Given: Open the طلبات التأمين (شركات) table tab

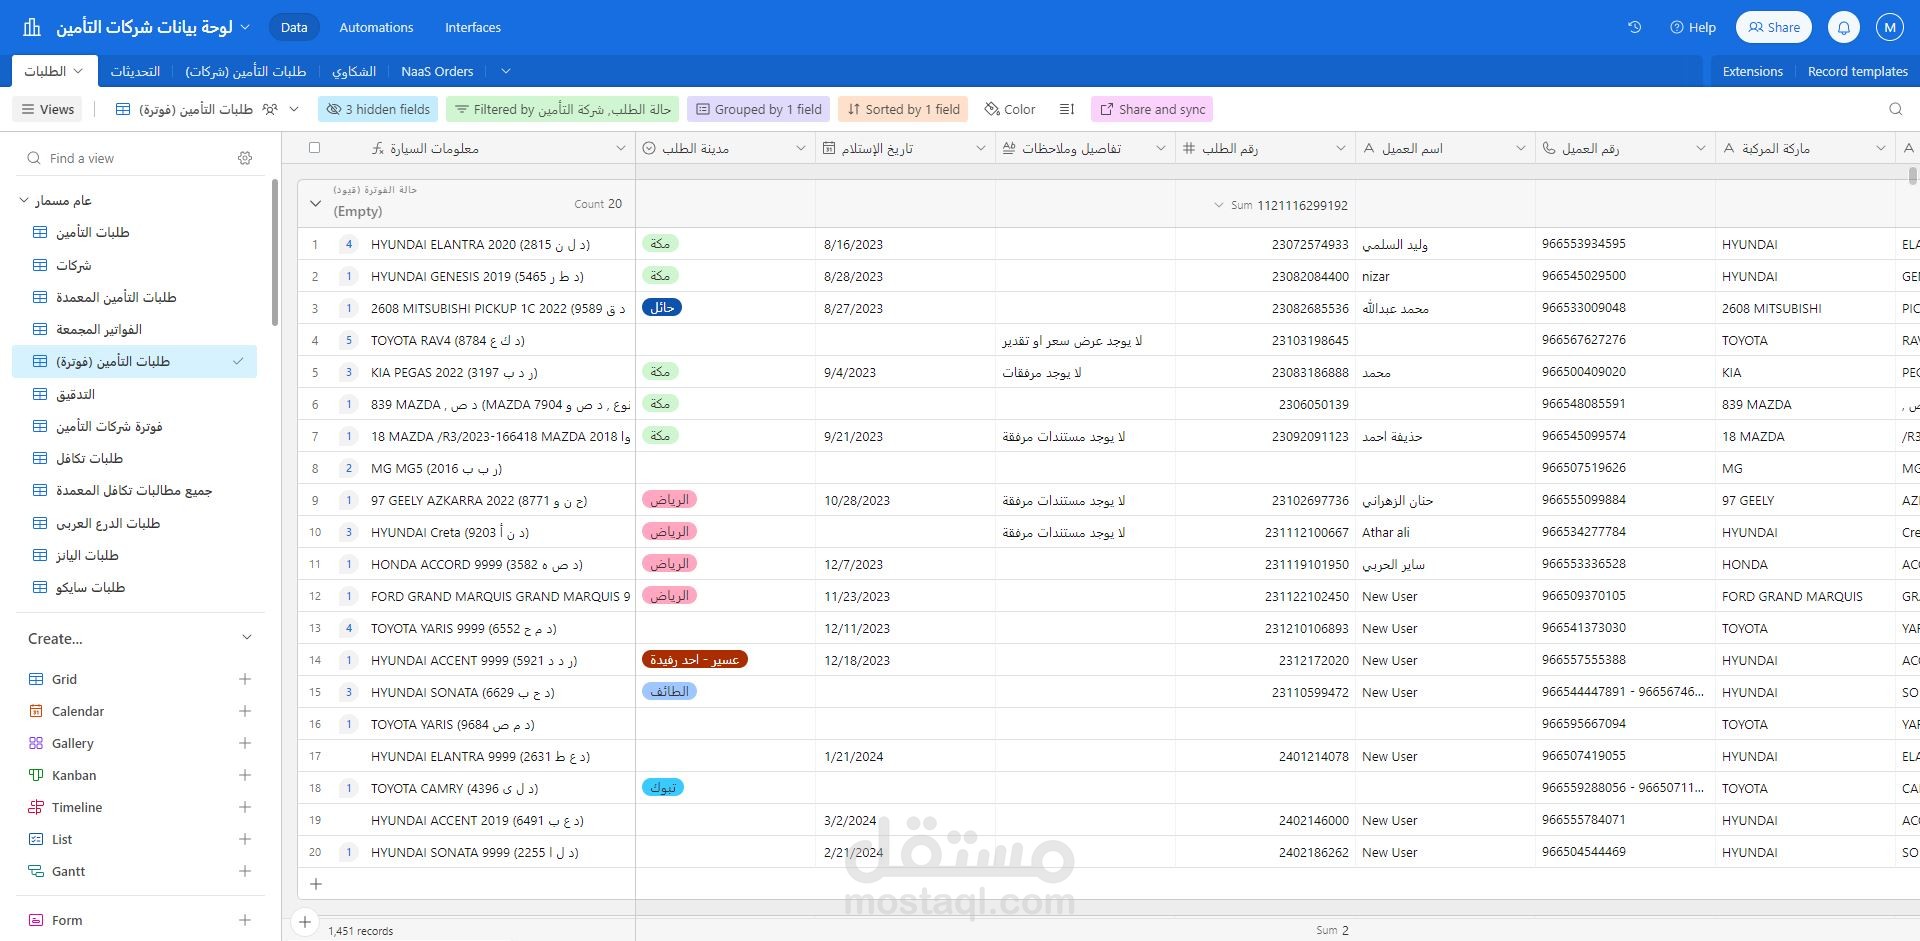Looking at the screenshot, I should (x=246, y=71).
